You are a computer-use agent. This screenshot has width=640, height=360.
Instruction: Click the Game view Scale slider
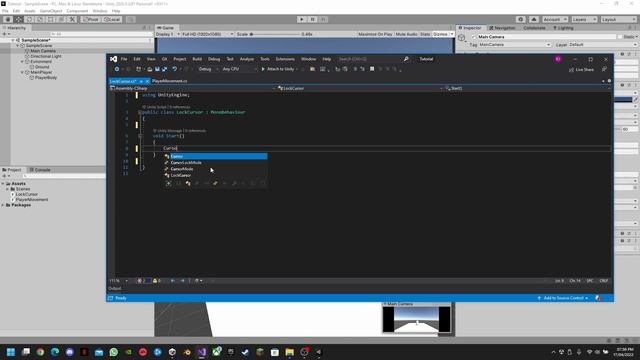point(275,34)
